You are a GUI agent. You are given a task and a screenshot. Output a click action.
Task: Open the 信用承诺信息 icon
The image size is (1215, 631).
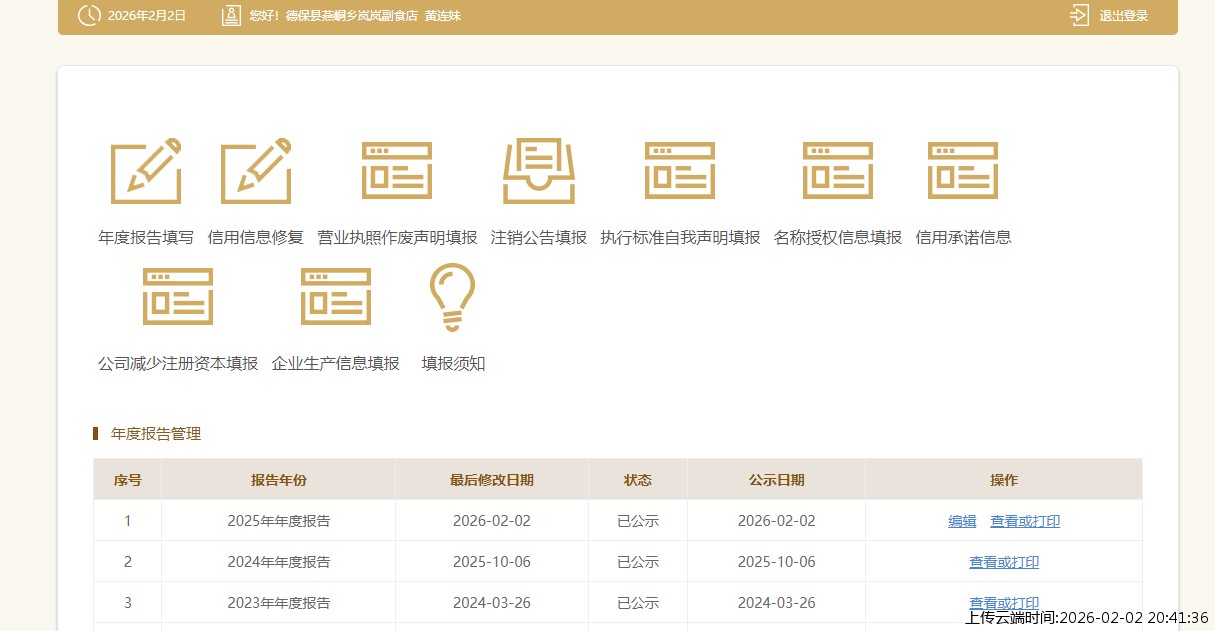click(x=963, y=171)
